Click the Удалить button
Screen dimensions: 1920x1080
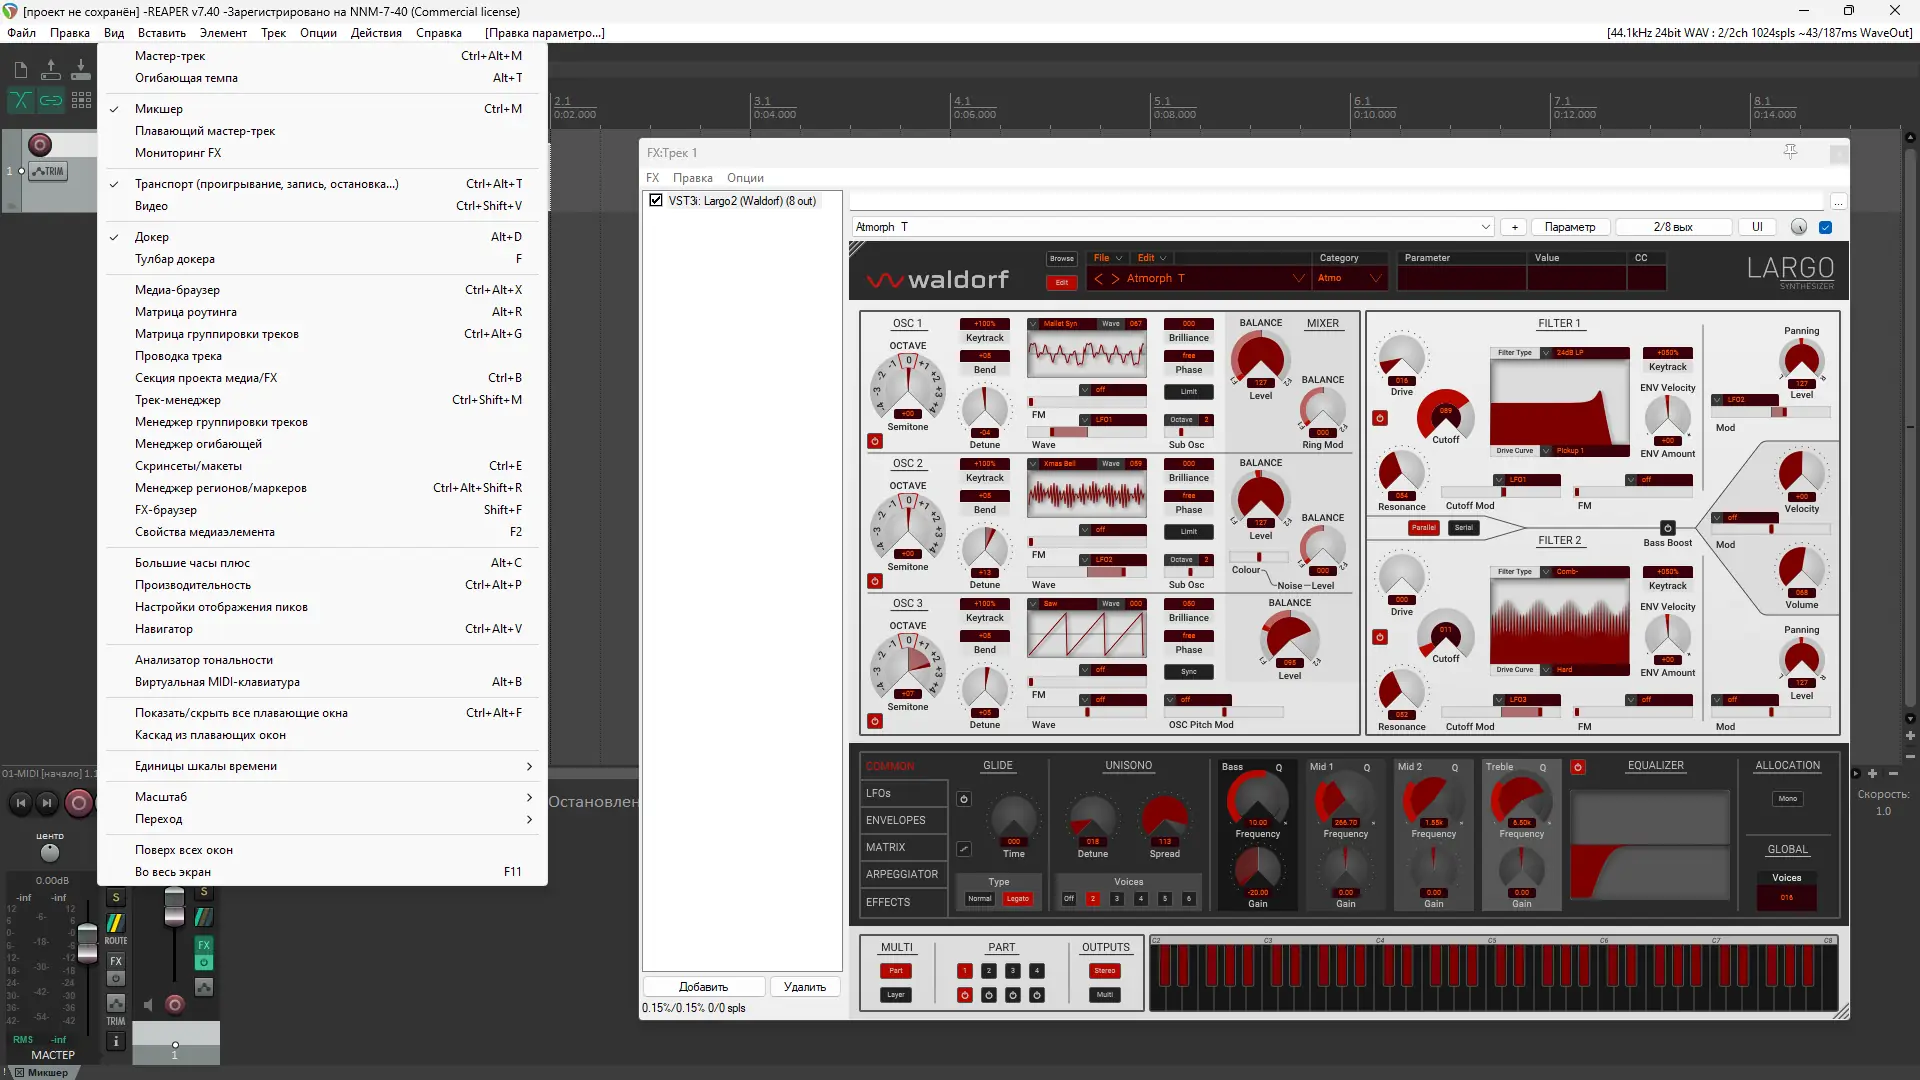tap(804, 987)
